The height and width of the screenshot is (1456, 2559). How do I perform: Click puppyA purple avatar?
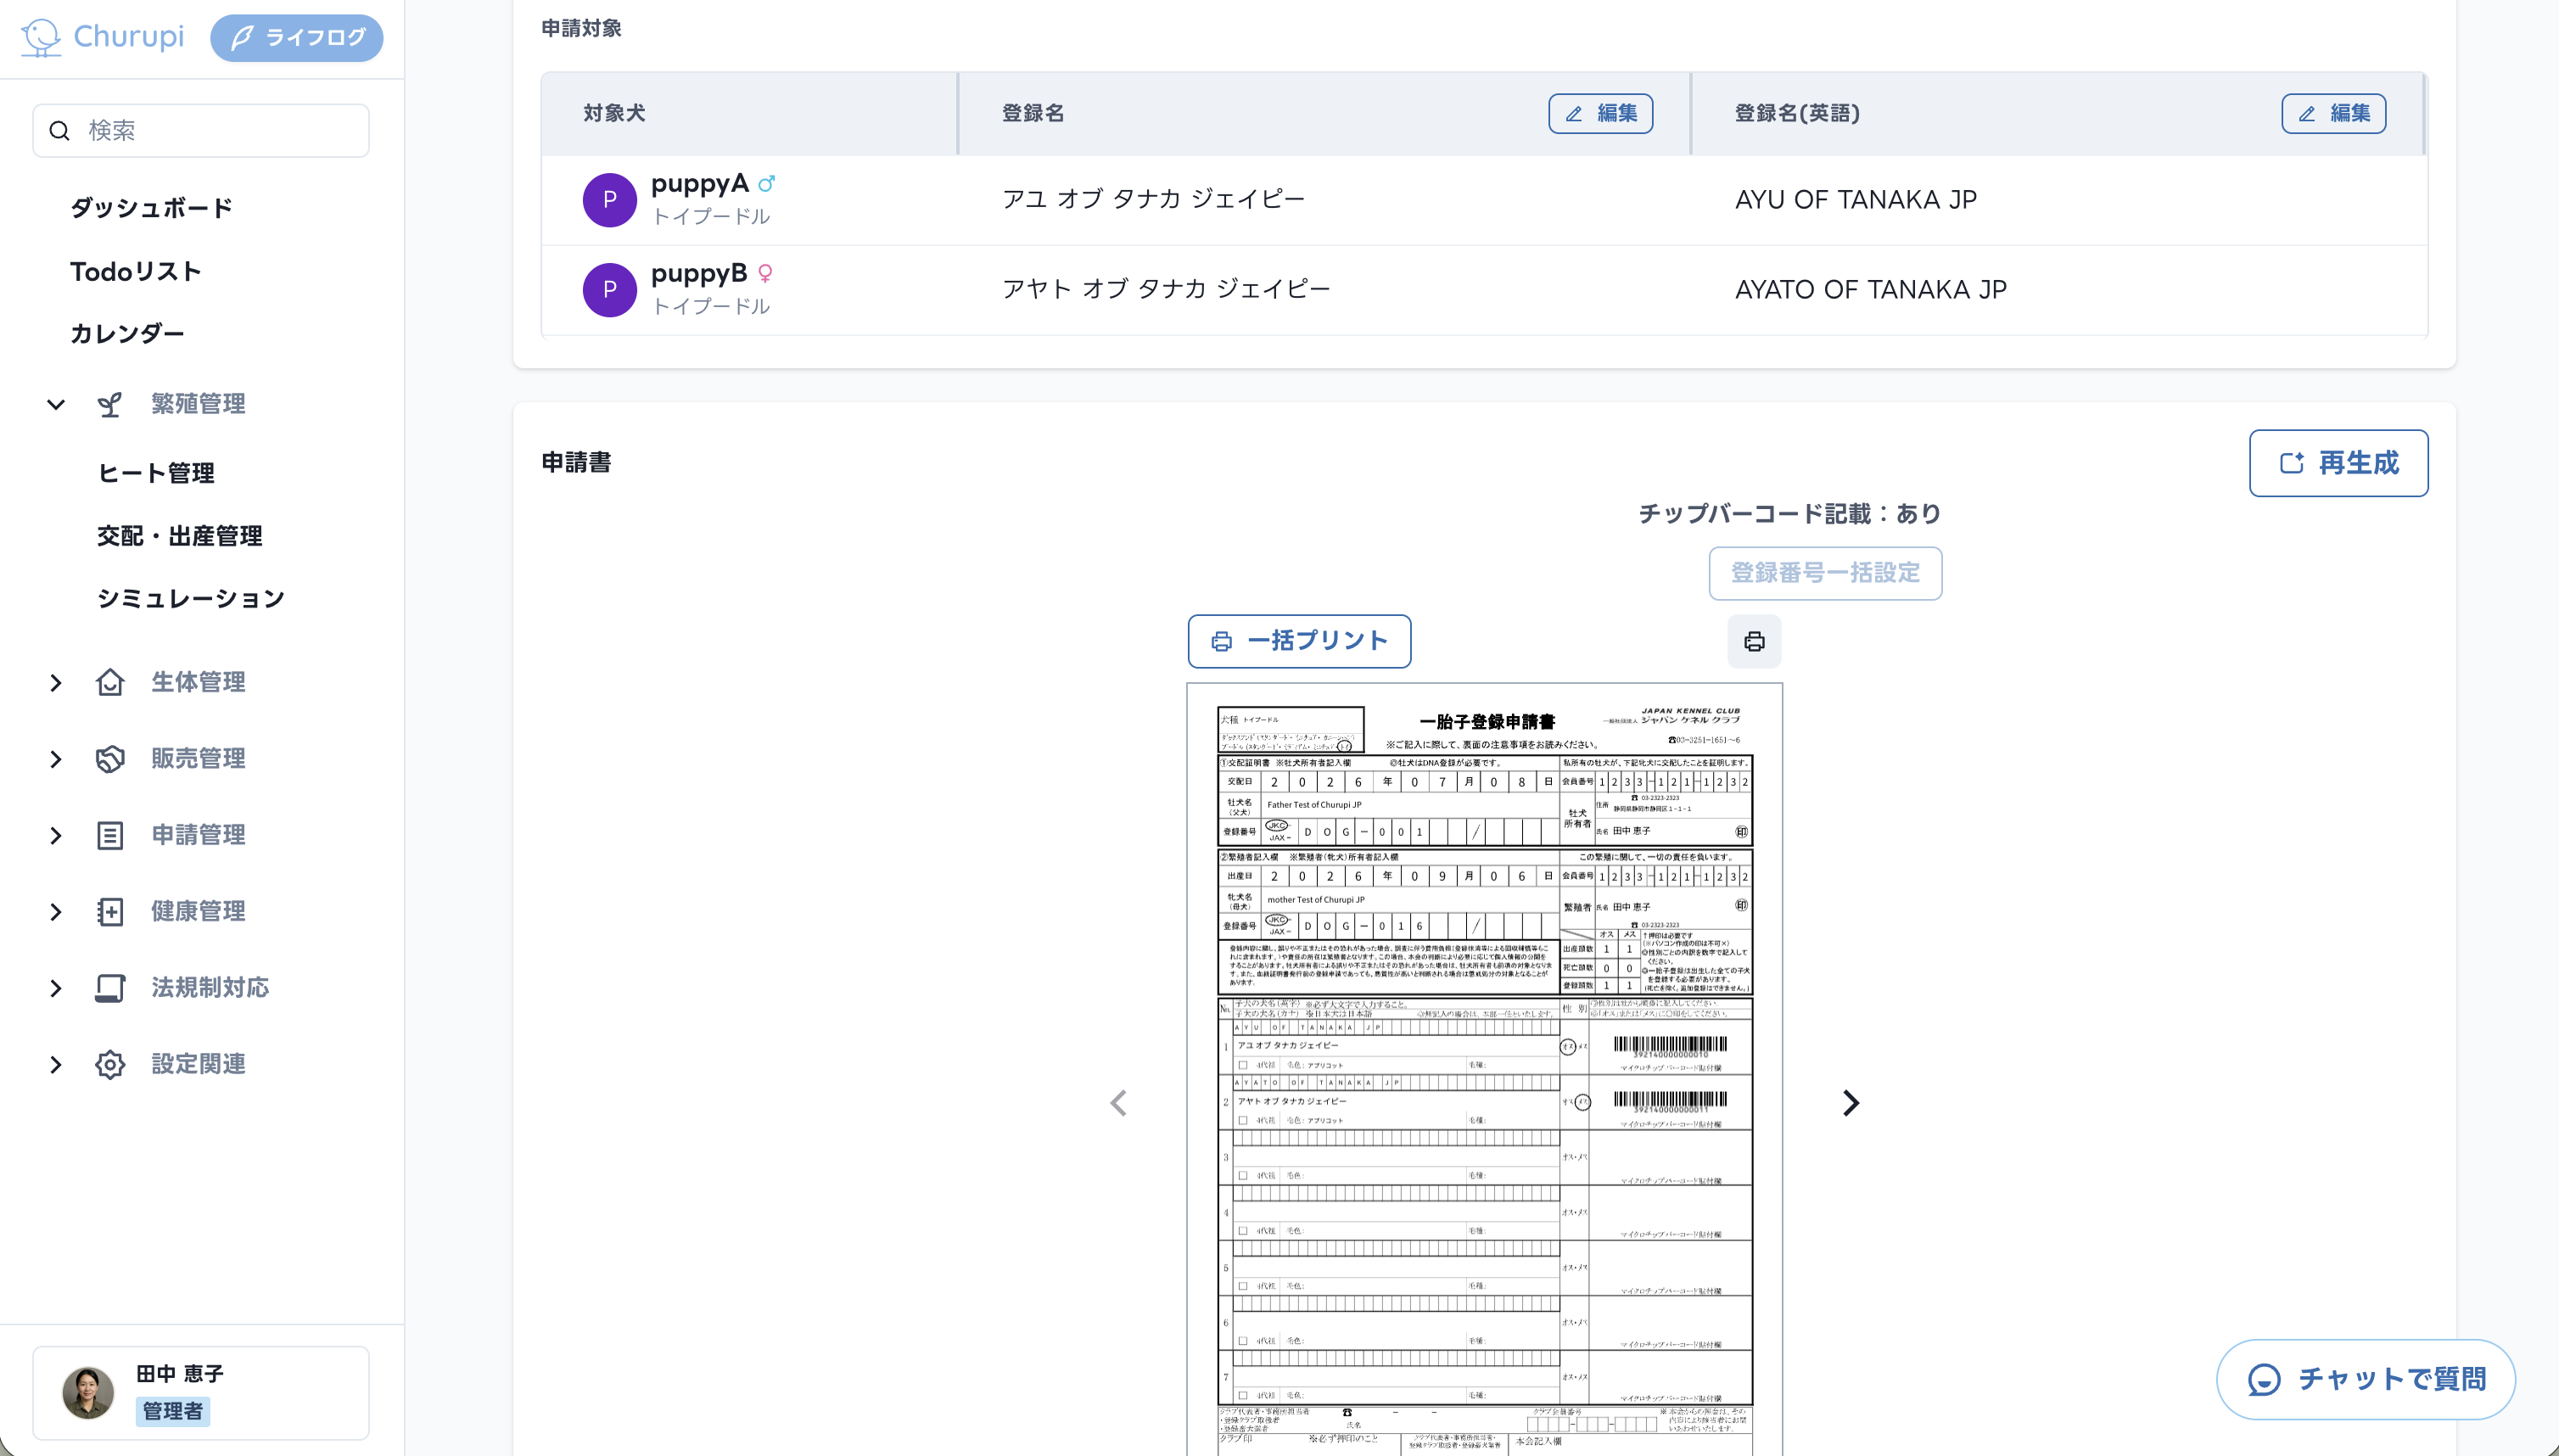tap(610, 200)
